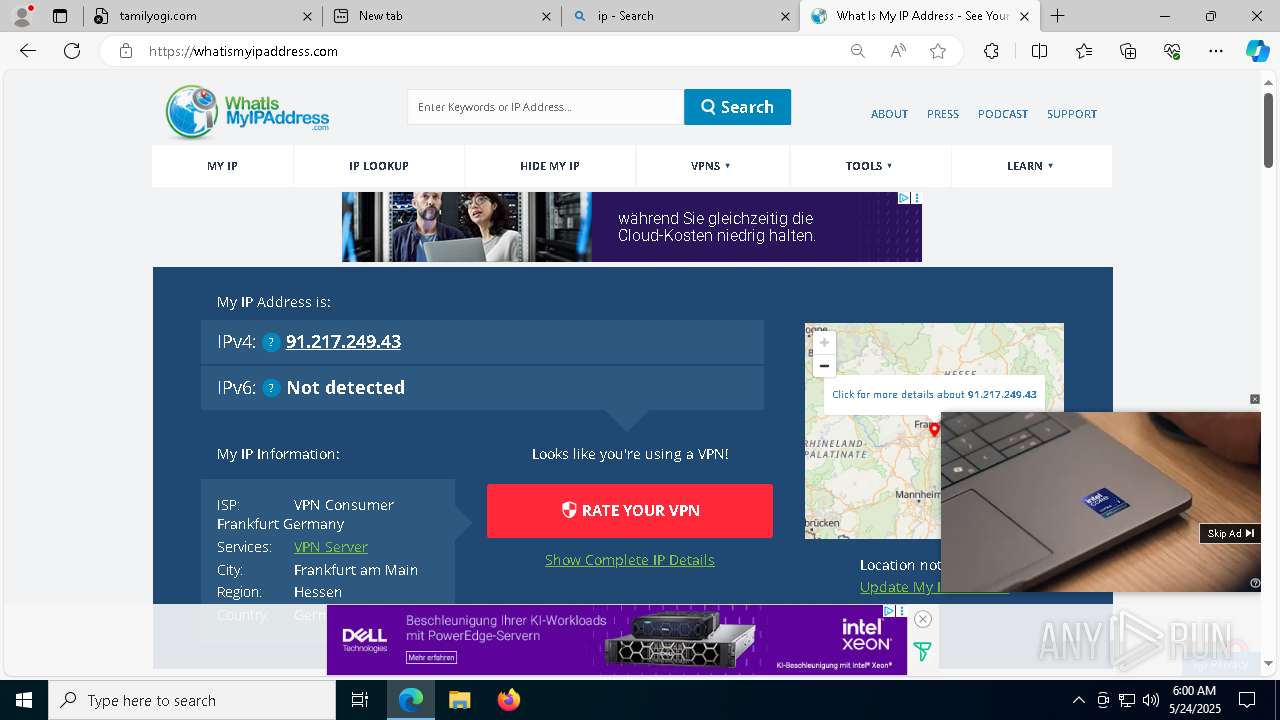This screenshot has height=720, width=1280.
Task: Click the 91.217.249.43 IPv4 address link
Action: coord(343,342)
